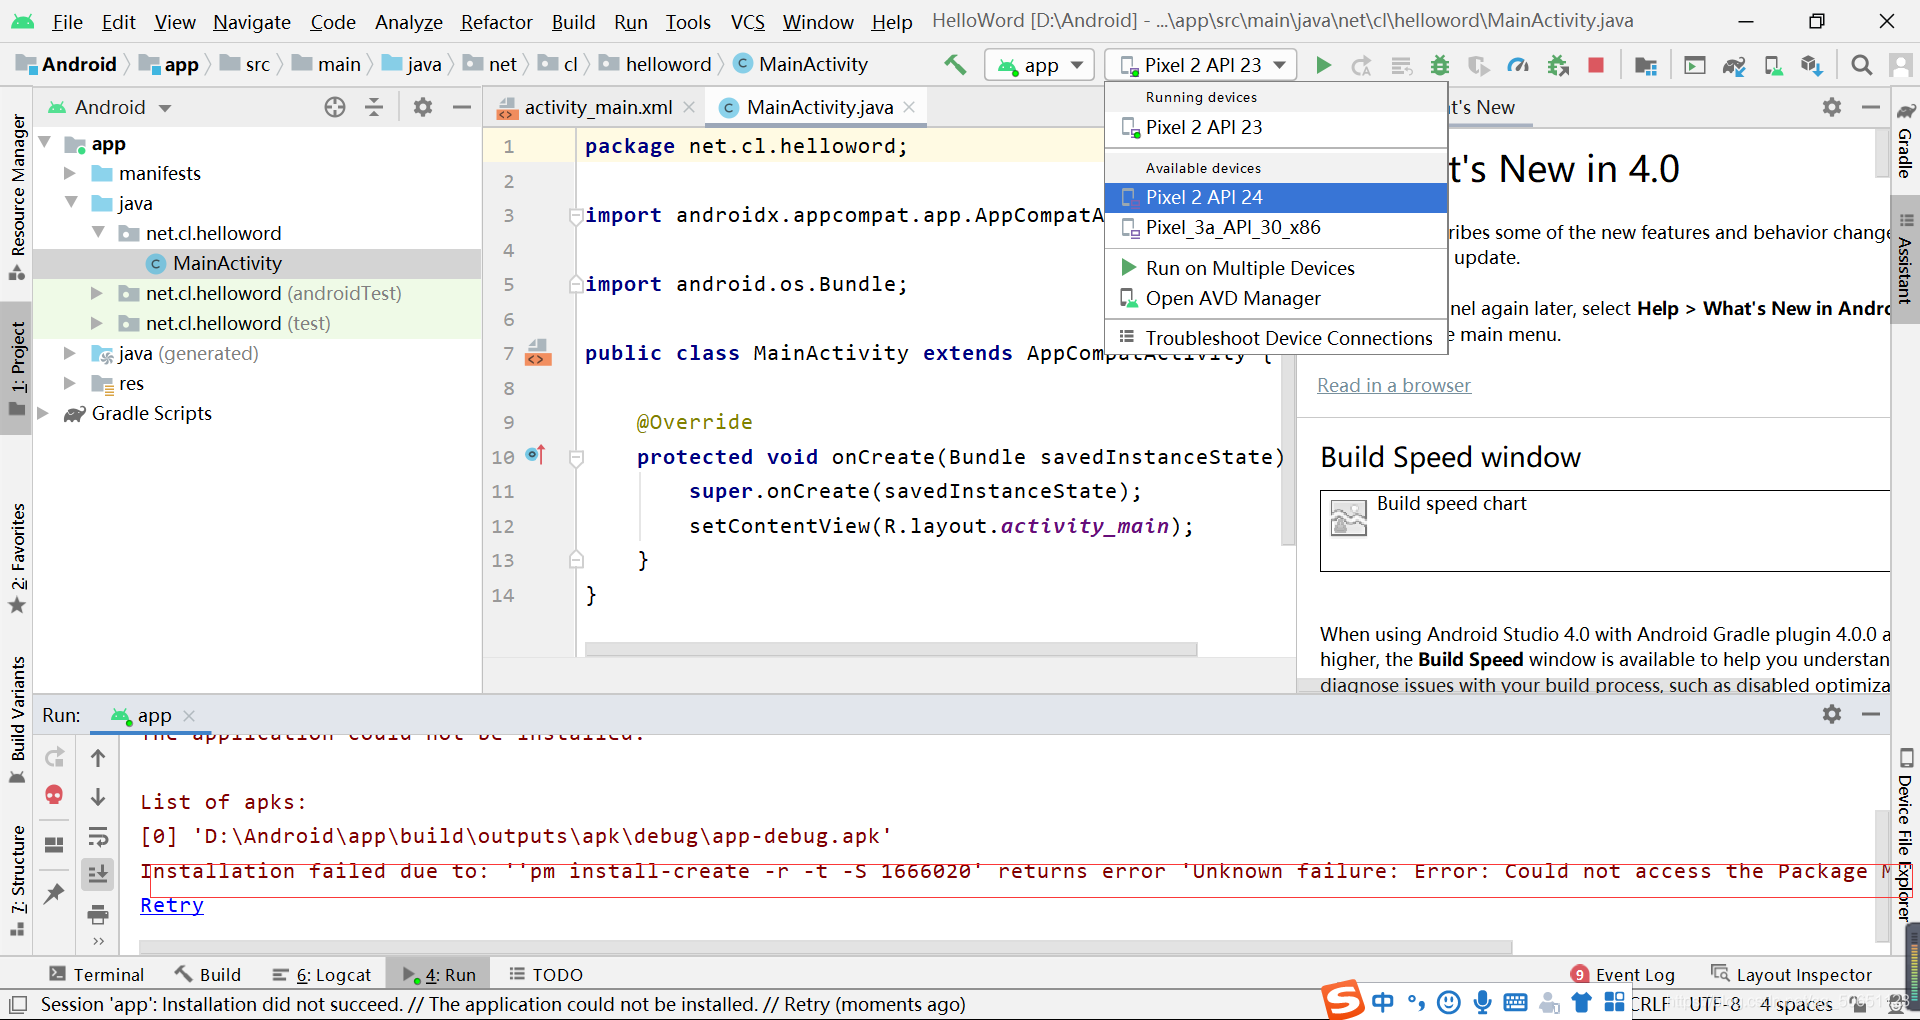
Task: Open Assistant panel settings gear
Action: tap(1832, 107)
